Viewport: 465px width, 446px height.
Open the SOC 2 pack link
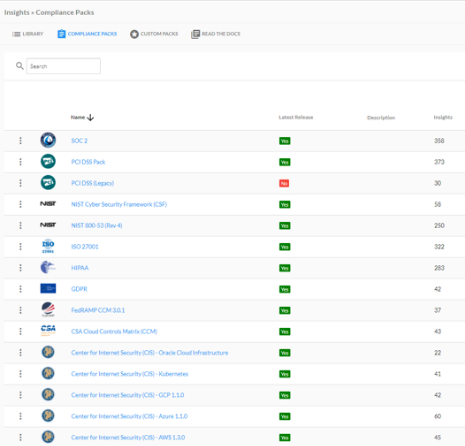pos(79,141)
